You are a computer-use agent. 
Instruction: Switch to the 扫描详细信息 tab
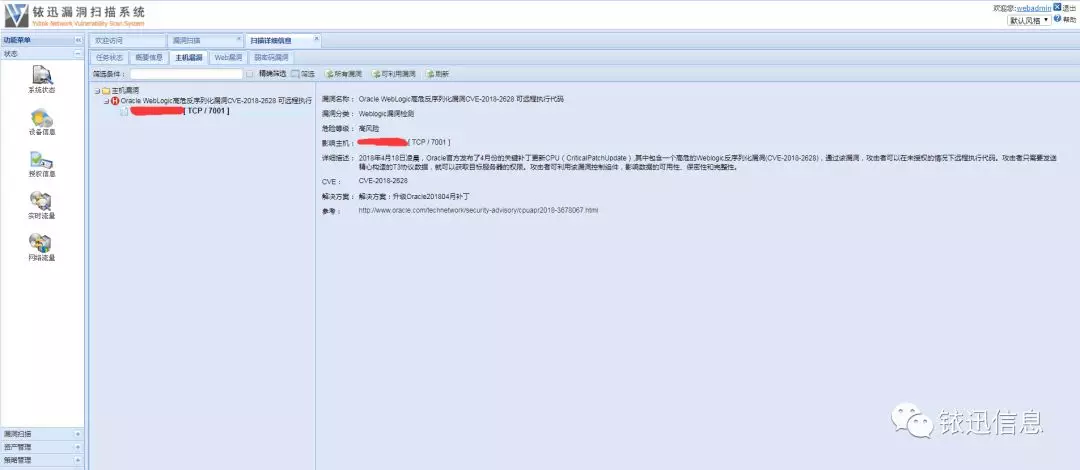pyautogui.click(x=282, y=41)
